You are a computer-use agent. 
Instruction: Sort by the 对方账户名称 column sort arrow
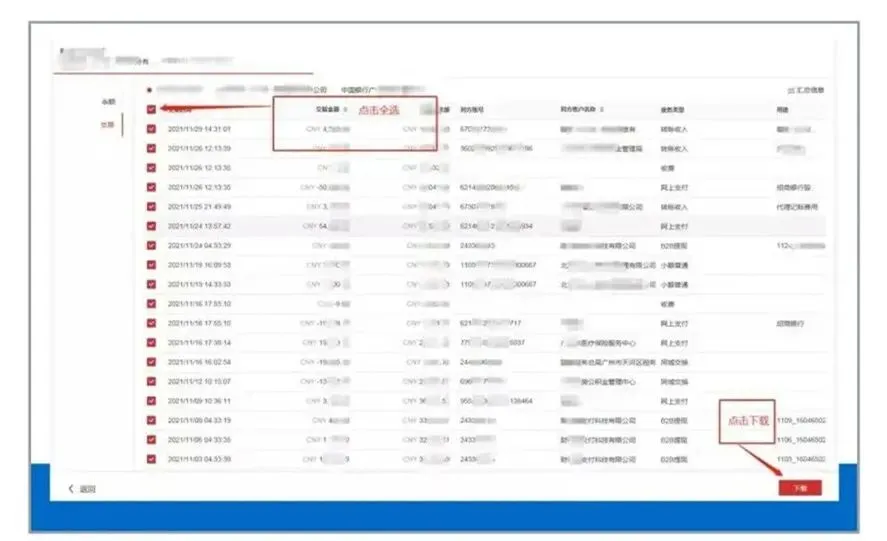click(x=602, y=109)
